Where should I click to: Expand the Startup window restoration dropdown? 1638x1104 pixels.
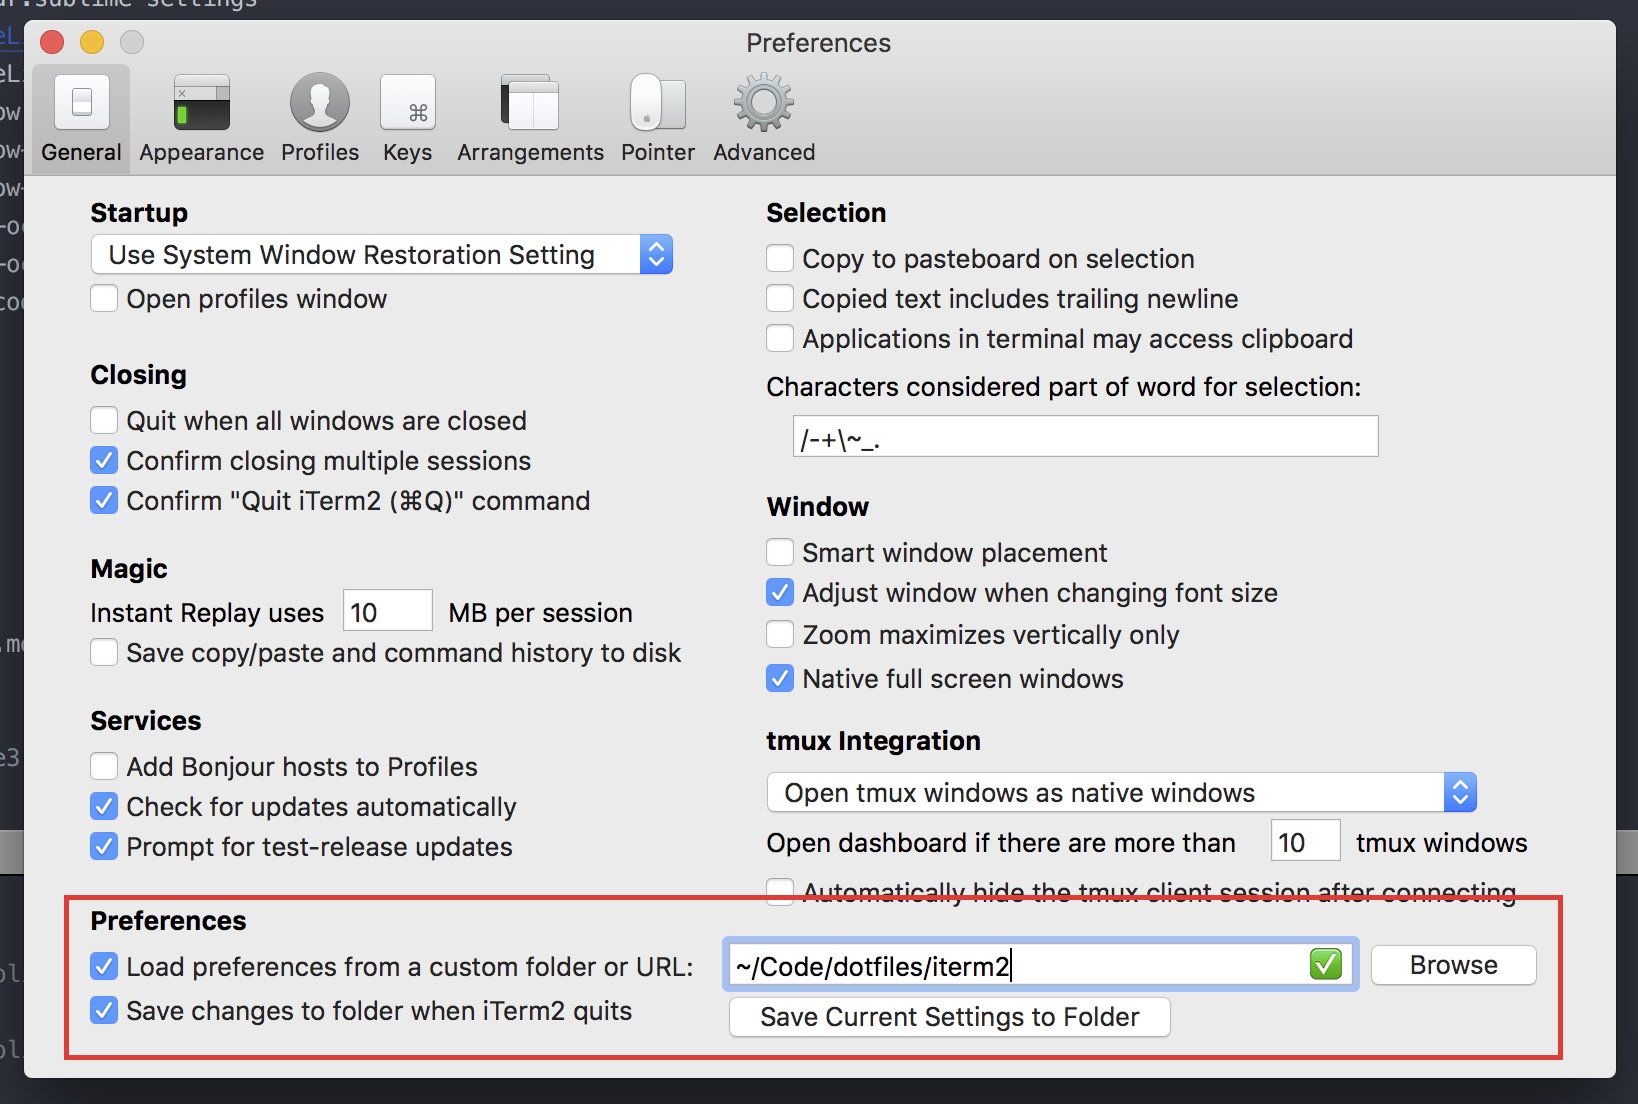[382, 255]
